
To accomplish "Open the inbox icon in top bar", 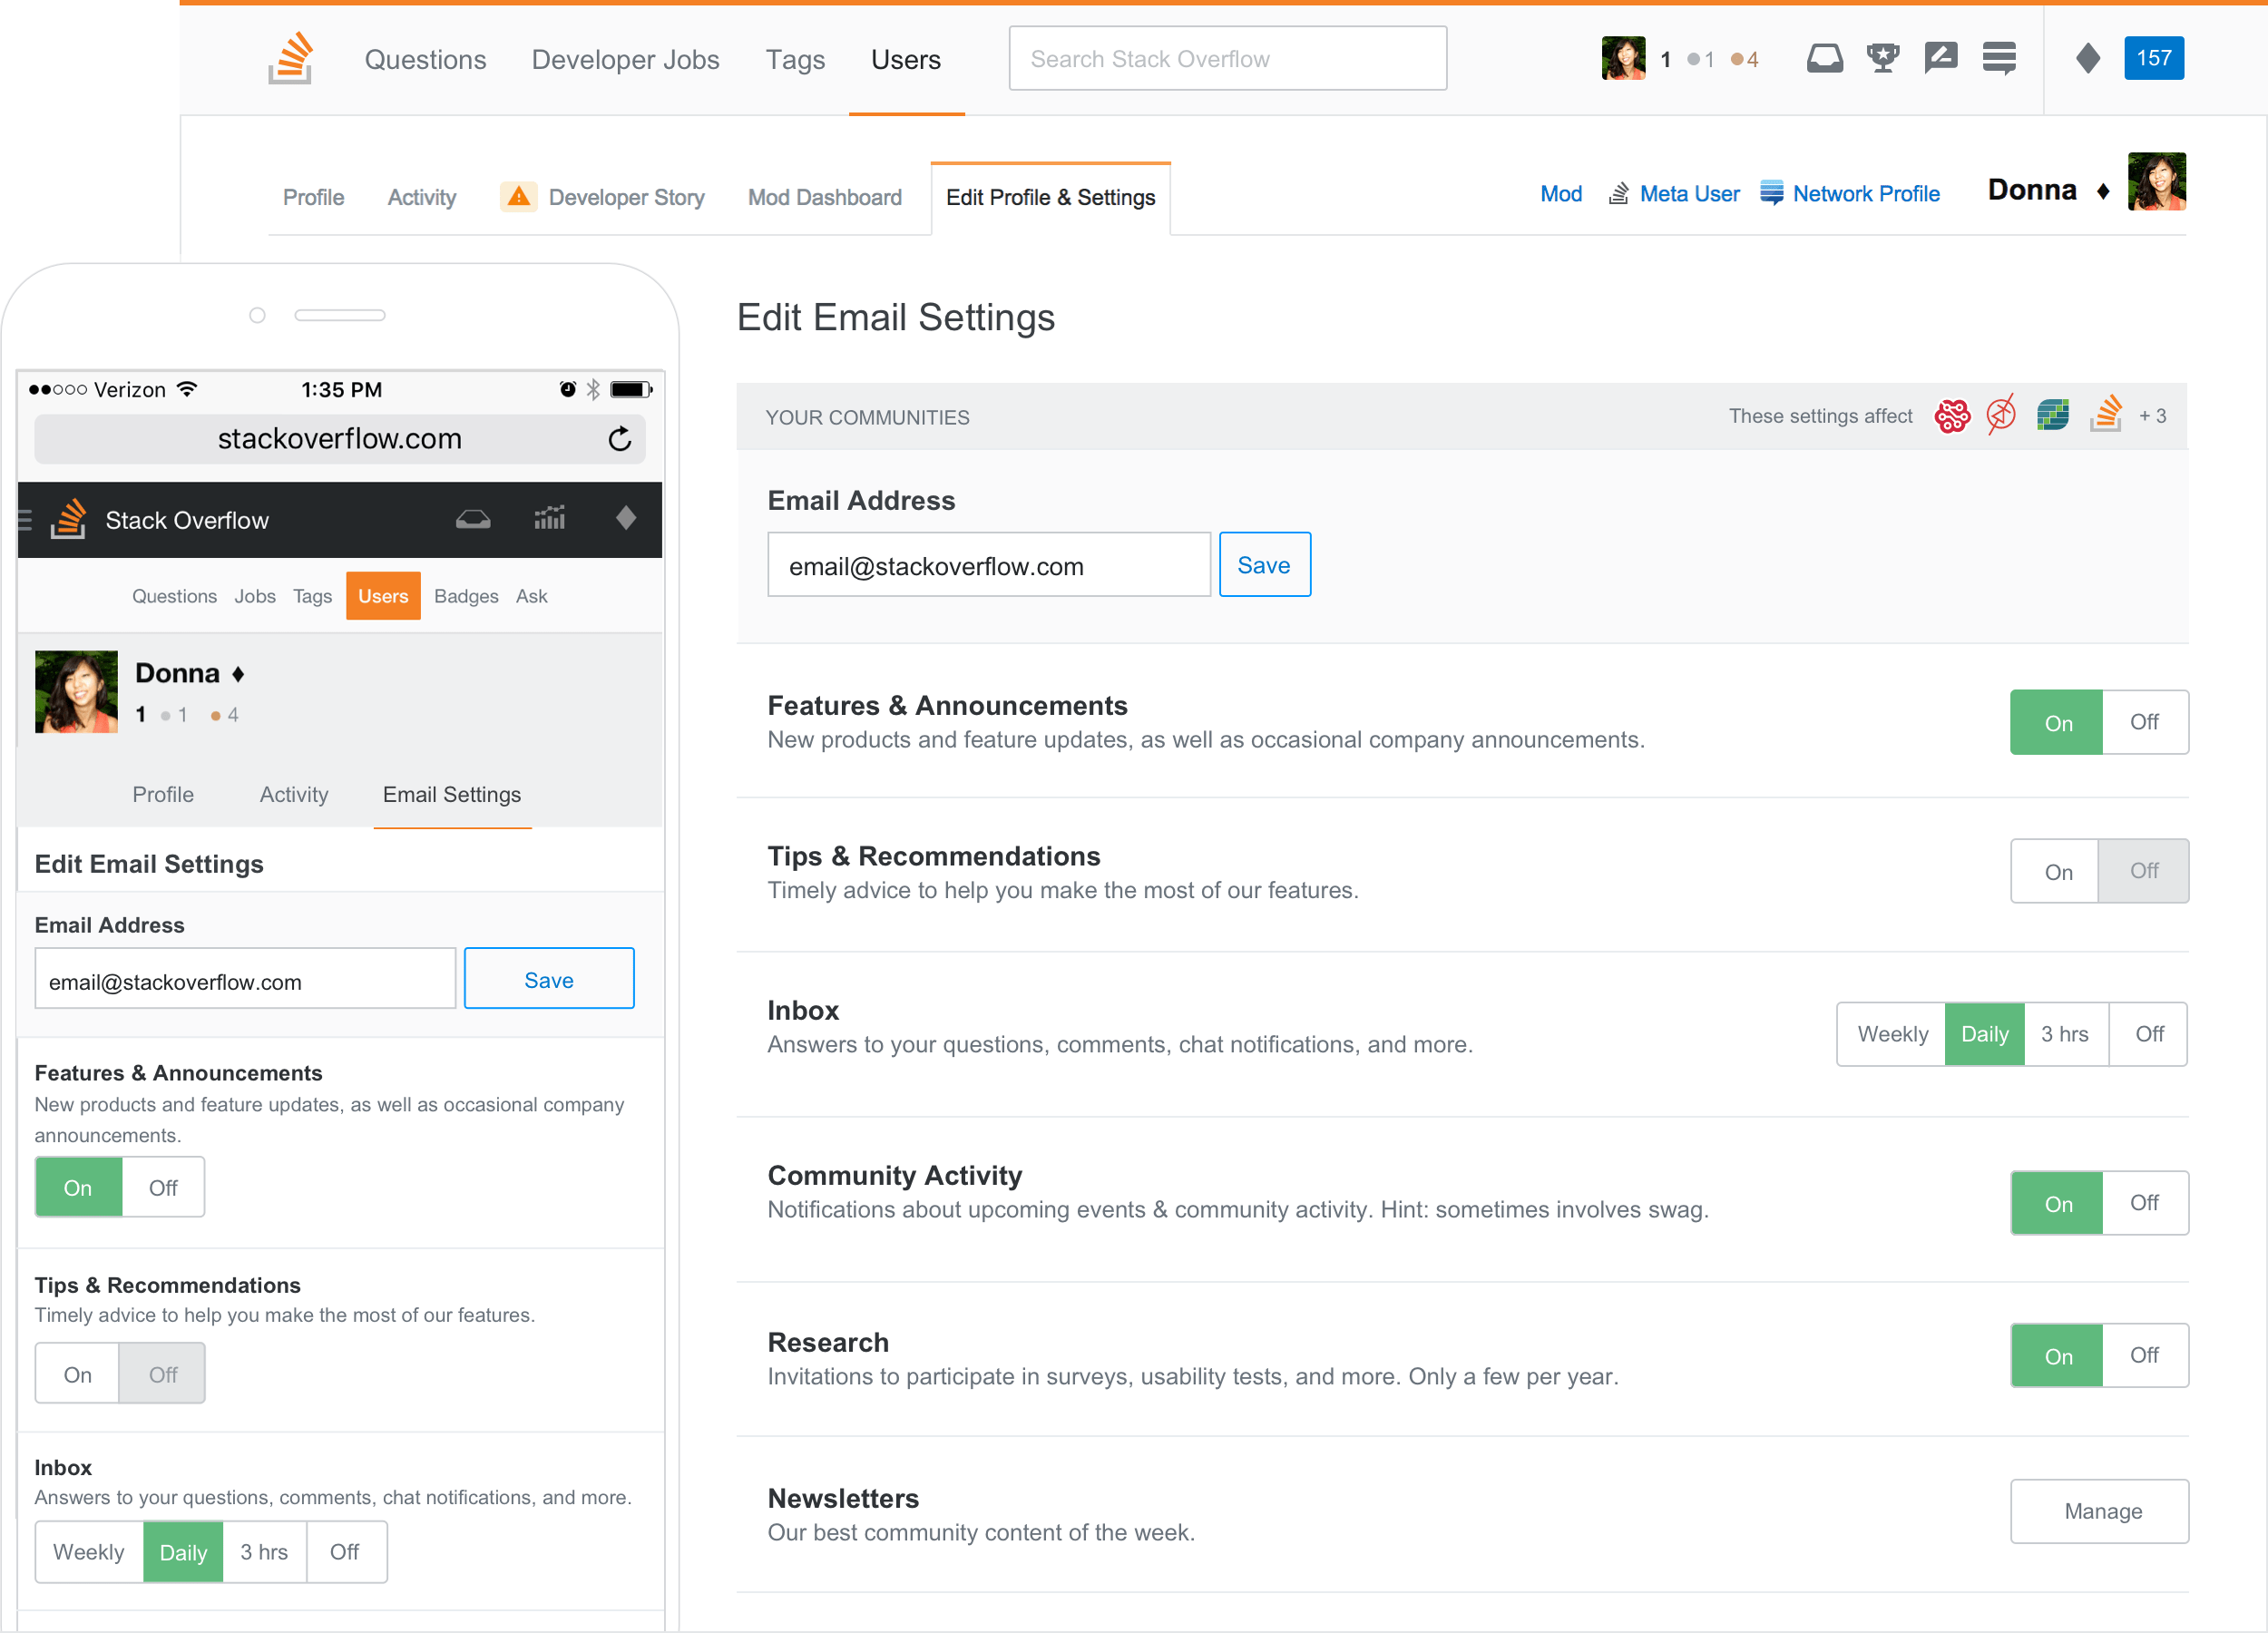I will point(1824,58).
